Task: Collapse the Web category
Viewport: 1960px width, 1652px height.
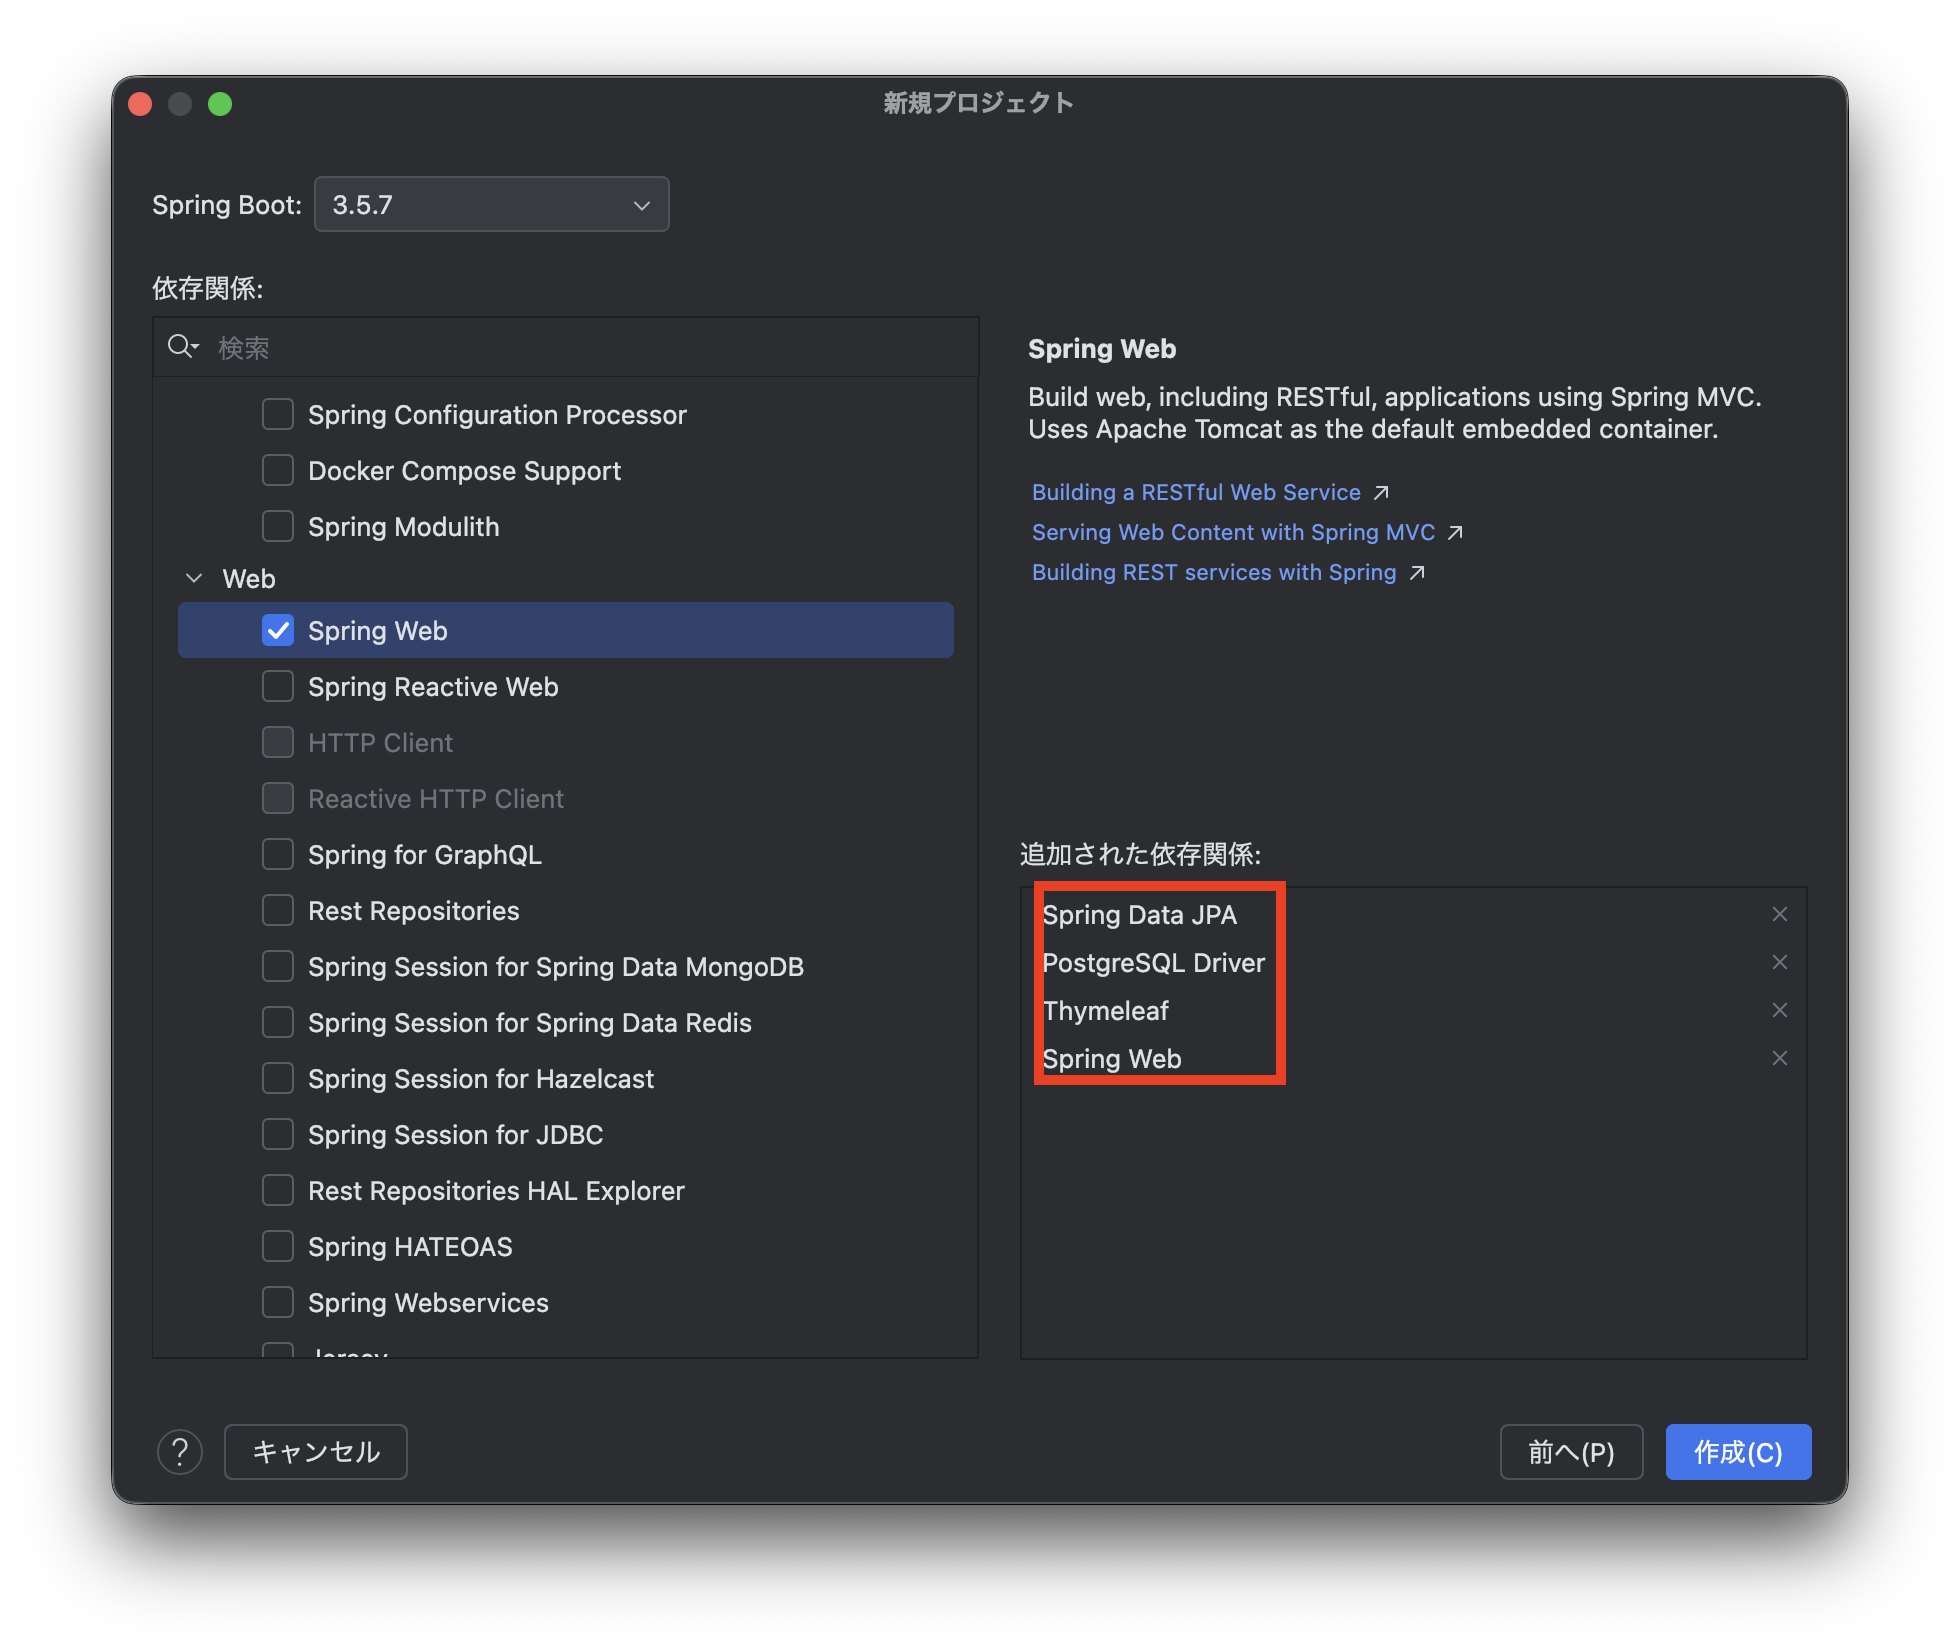Action: click(x=194, y=579)
